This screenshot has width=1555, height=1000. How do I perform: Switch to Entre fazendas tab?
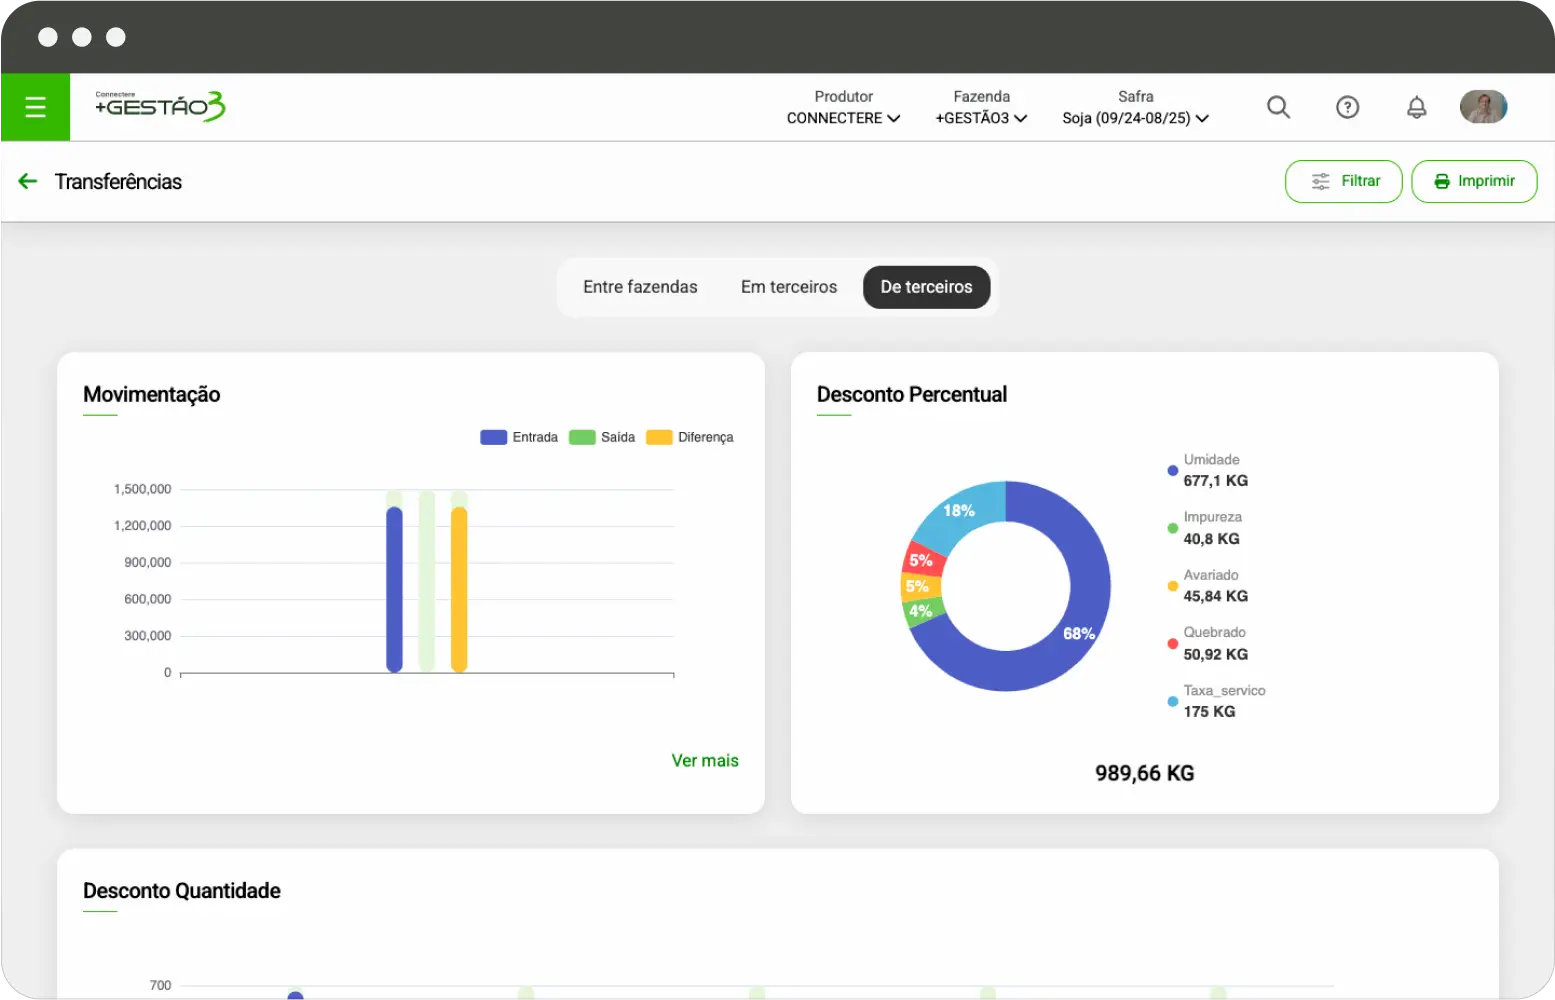click(x=640, y=287)
